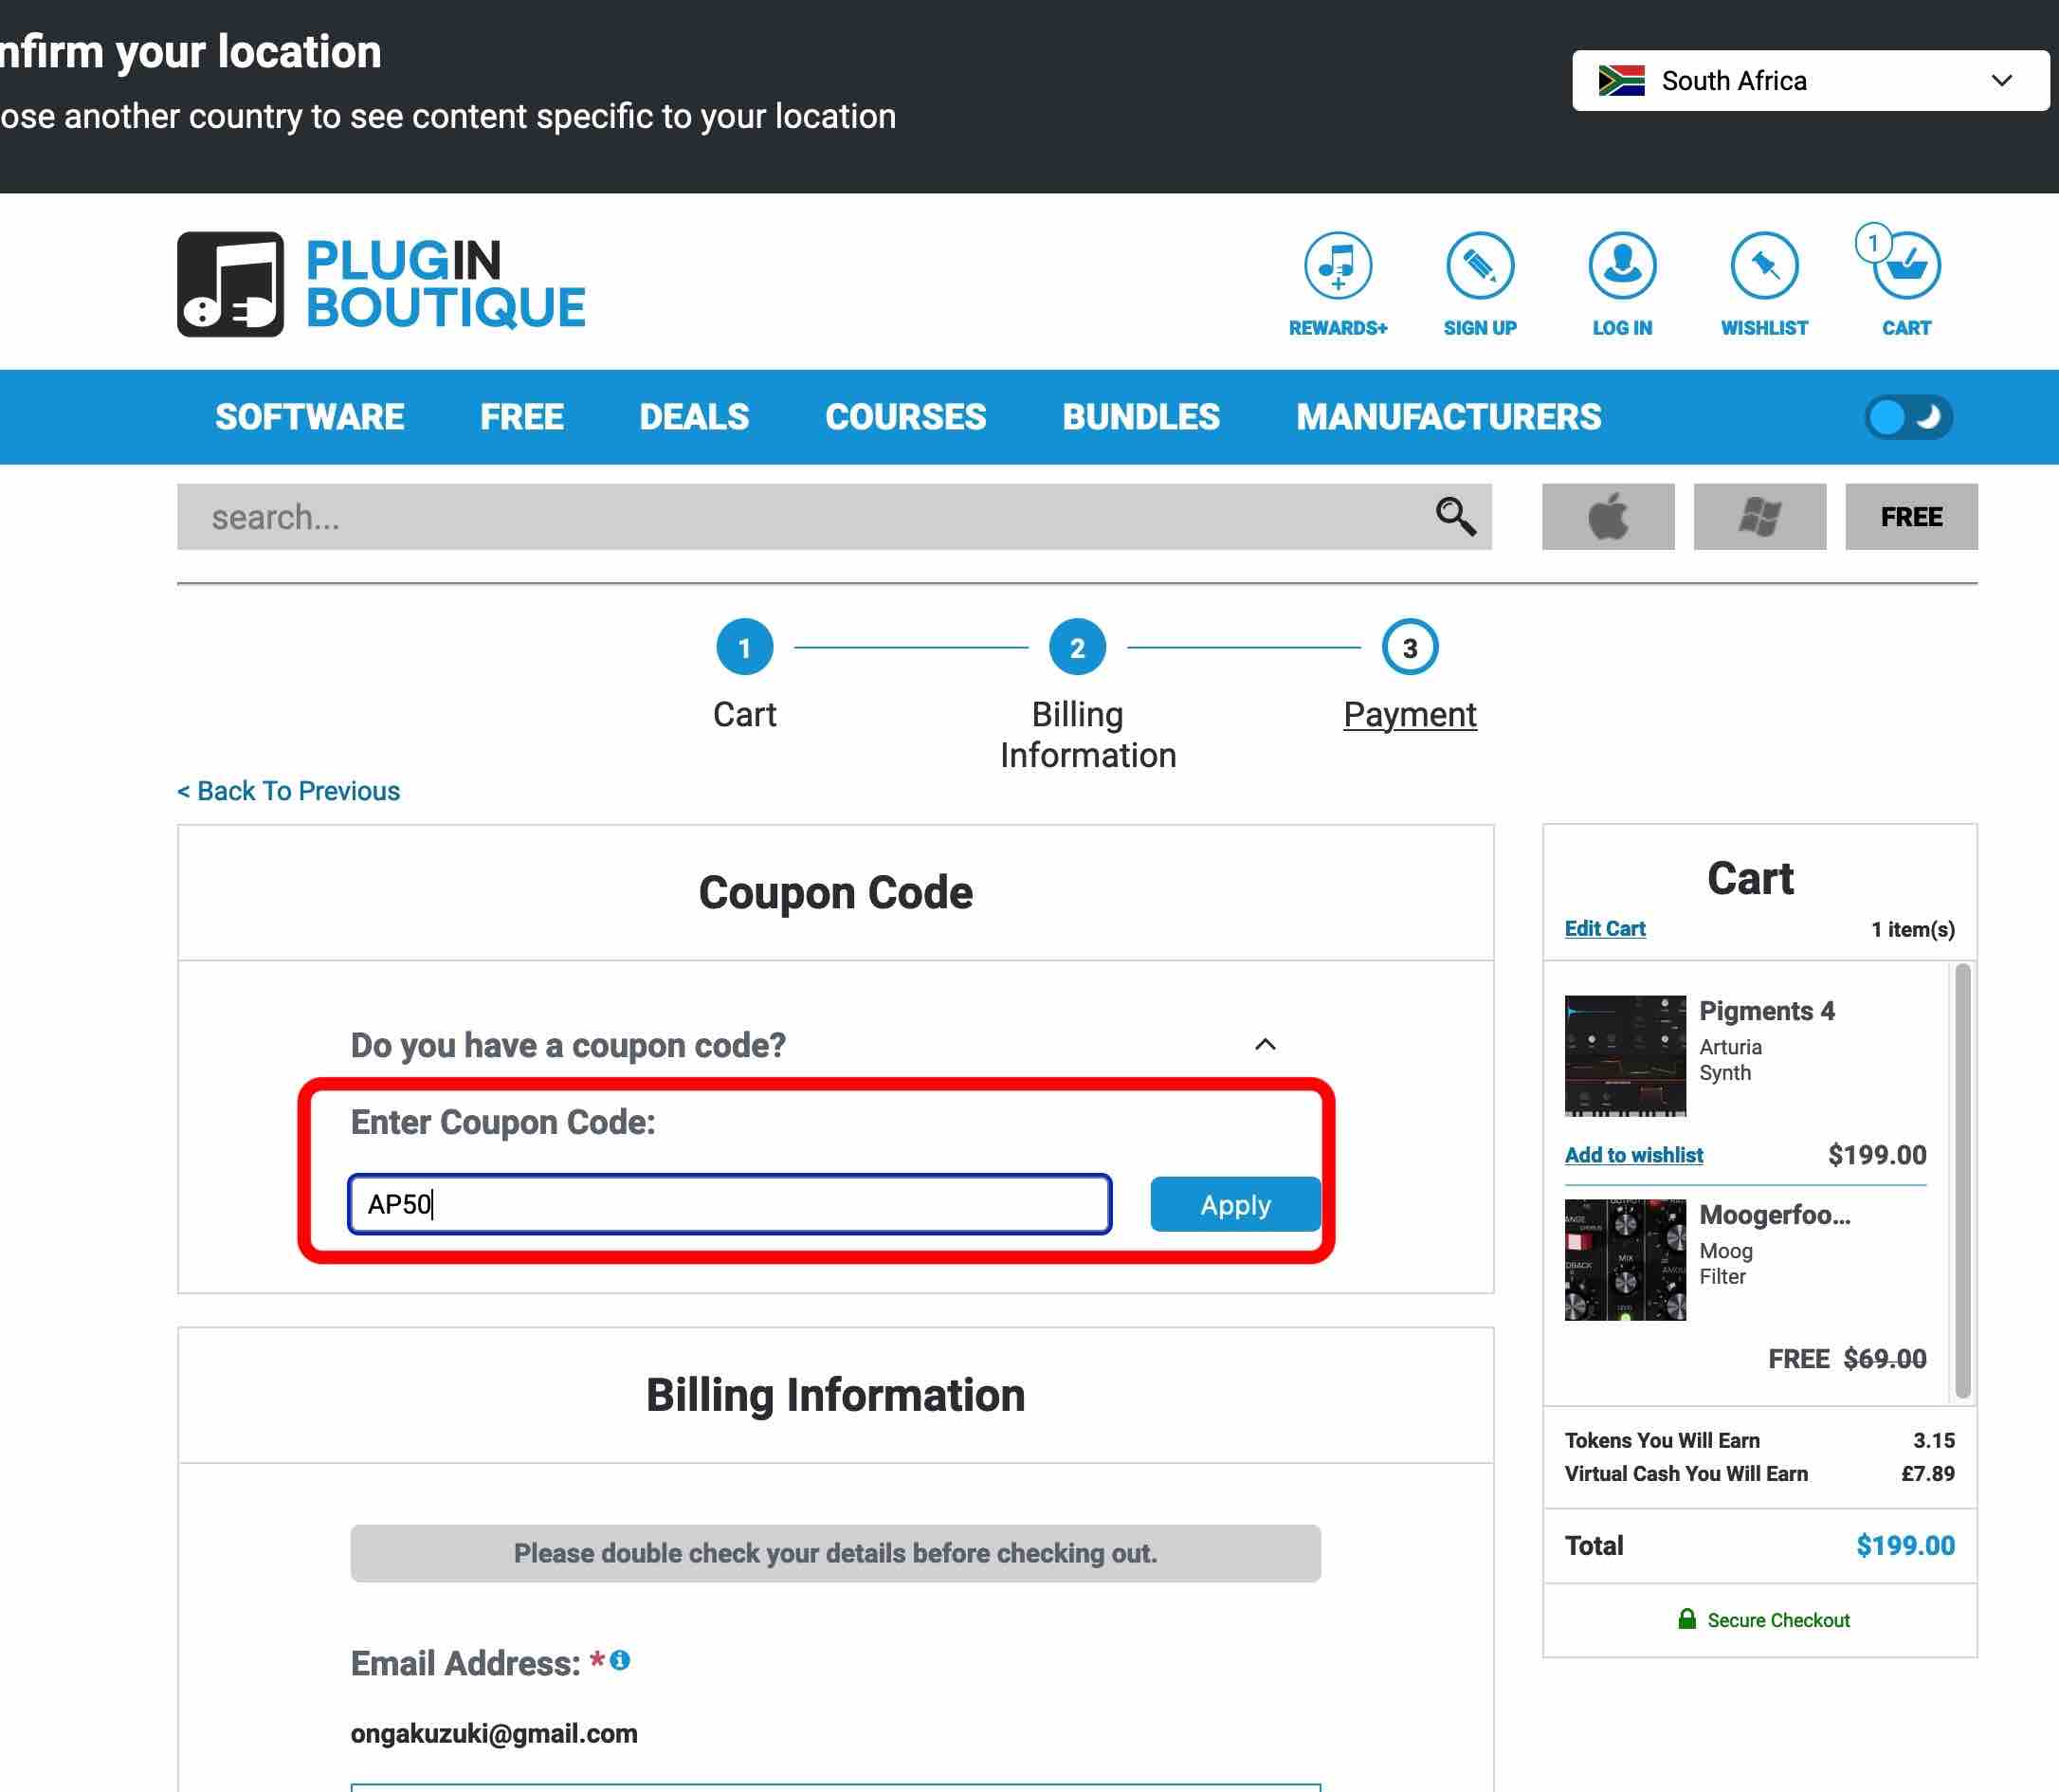Viewport: 2059px width, 1792px height.
Task: Open the South Africa country dropdown
Action: point(1809,81)
